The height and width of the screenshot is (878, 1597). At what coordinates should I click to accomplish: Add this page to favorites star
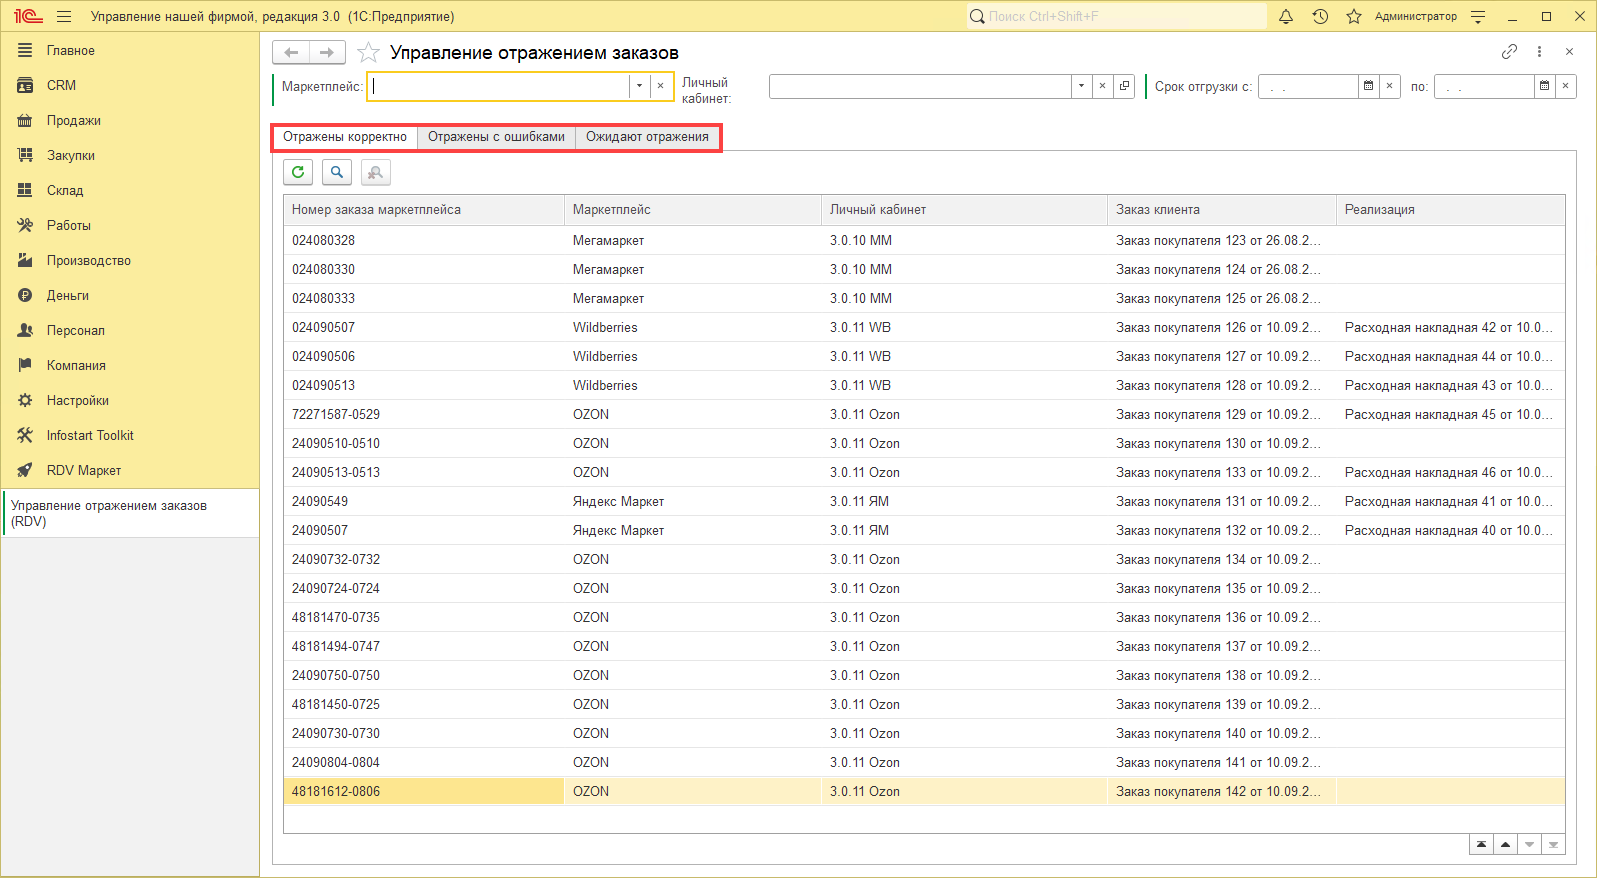click(368, 53)
